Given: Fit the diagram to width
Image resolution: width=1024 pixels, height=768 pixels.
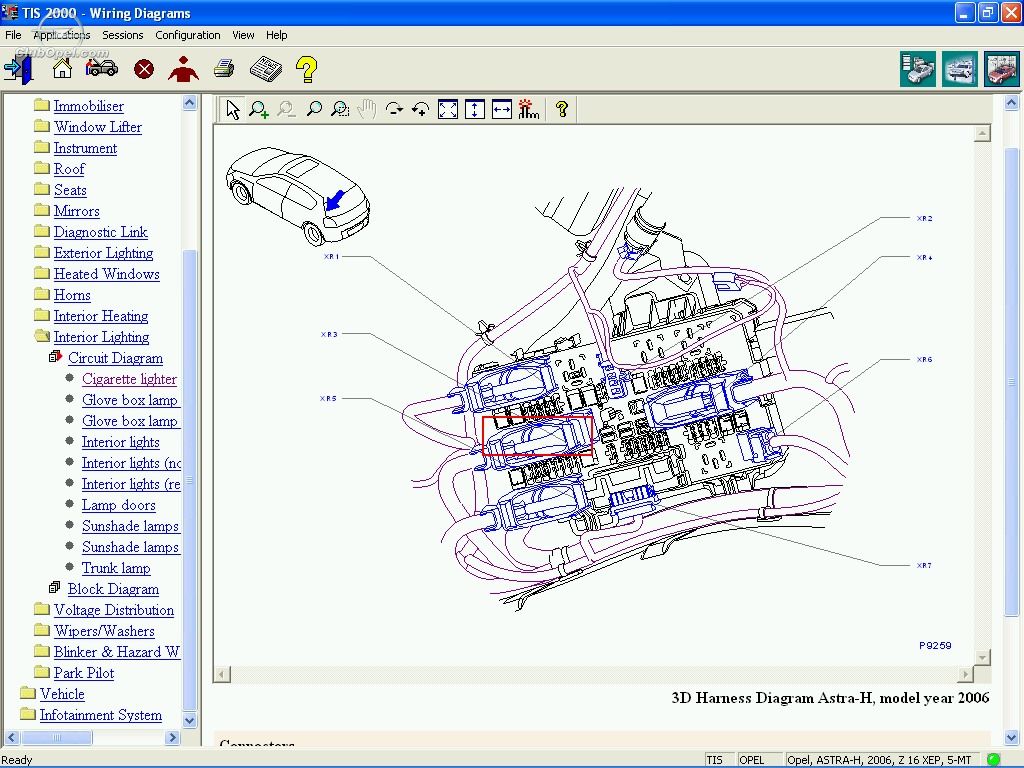Looking at the screenshot, I should (x=502, y=109).
